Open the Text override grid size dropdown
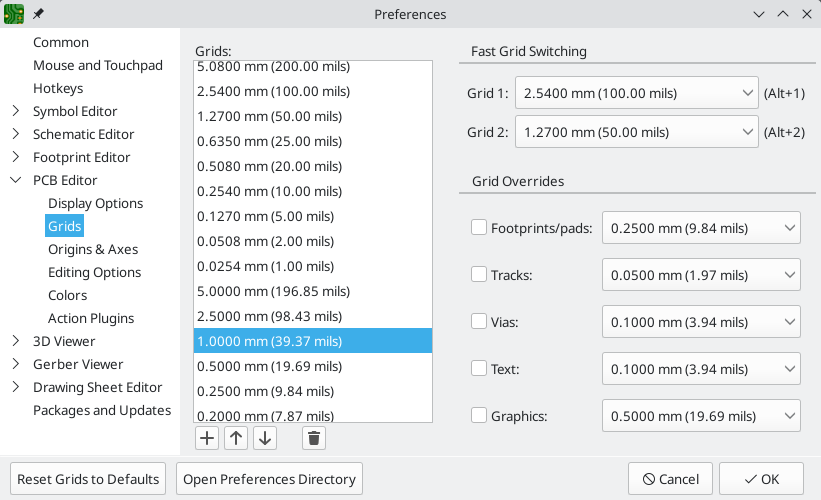The image size is (821, 500). tap(701, 368)
